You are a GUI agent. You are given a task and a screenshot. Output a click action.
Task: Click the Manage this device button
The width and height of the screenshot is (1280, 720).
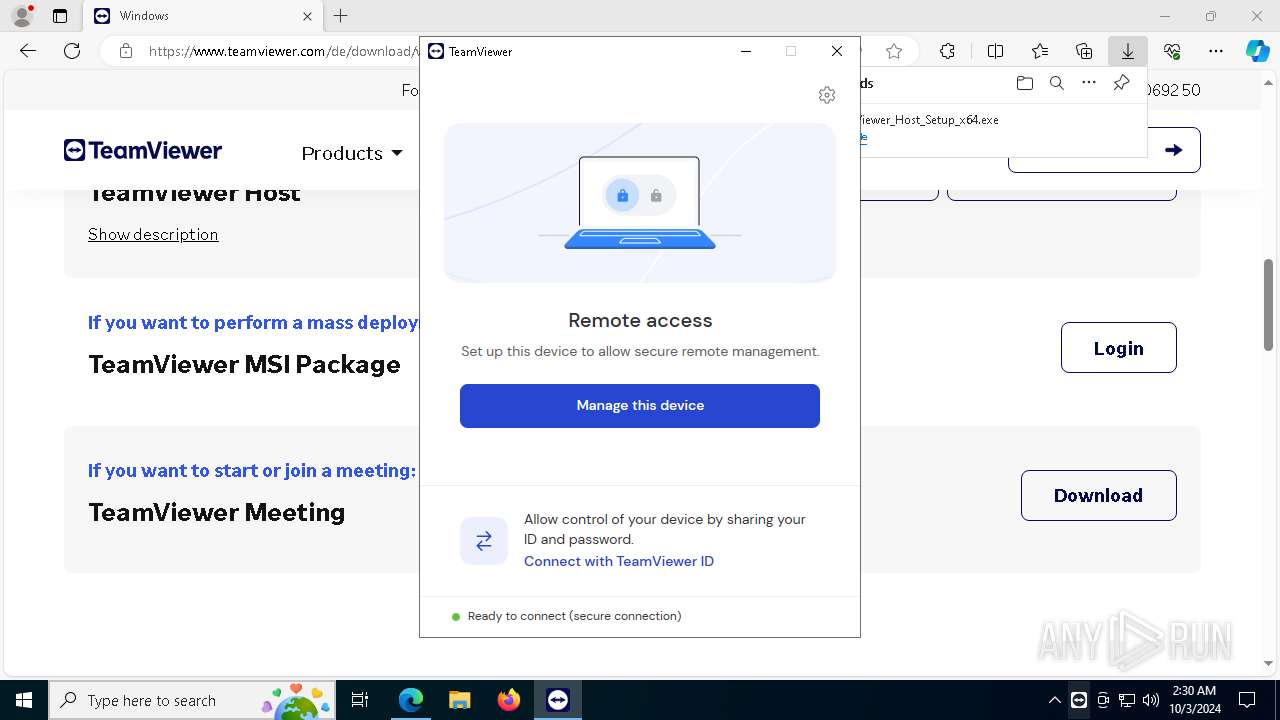coord(640,406)
